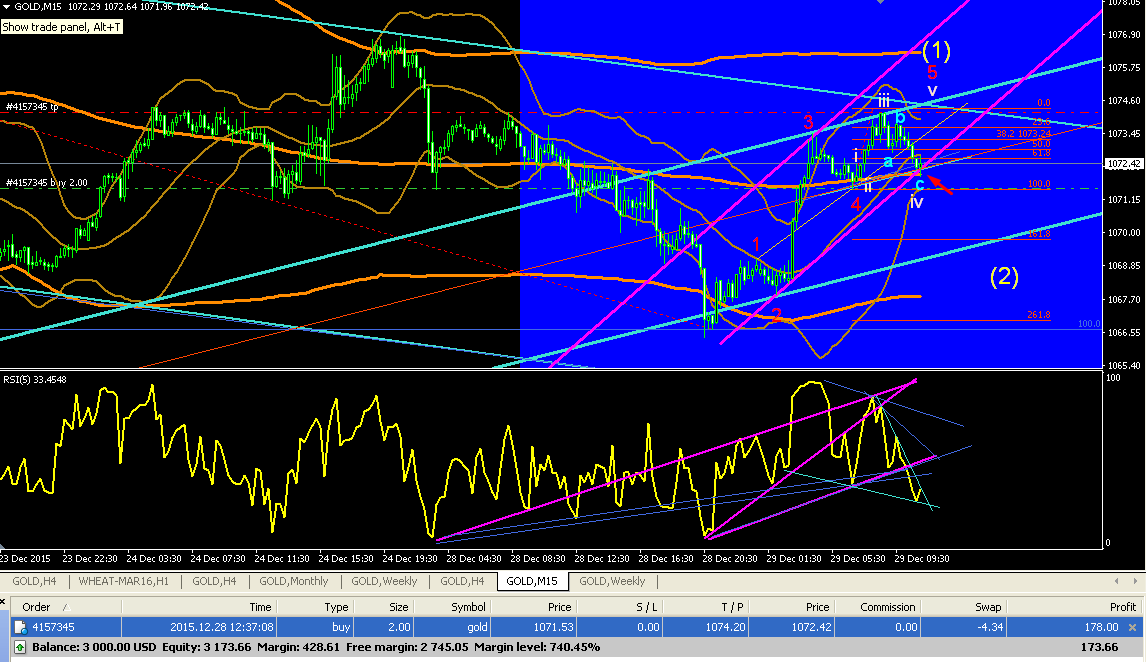Open the GOLD,Weekly tab right after GOLD,Monthly
The height and width of the screenshot is (662, 1146).
(x=384, y=581)
